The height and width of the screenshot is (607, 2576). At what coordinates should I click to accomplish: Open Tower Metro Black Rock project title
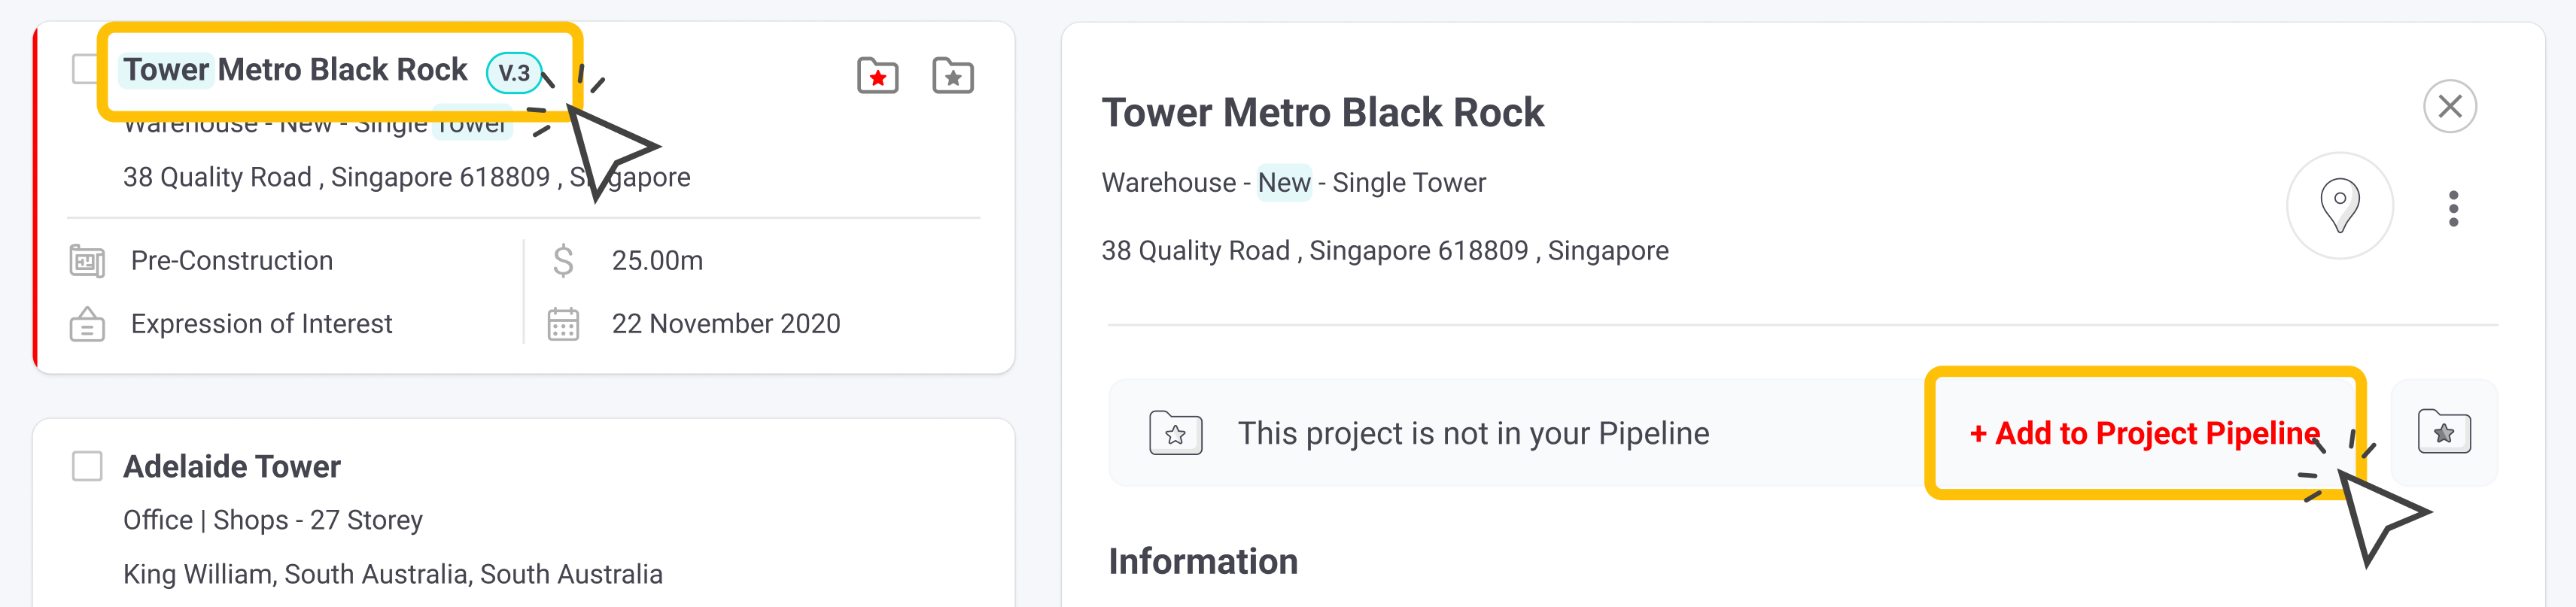coord(295,69)
